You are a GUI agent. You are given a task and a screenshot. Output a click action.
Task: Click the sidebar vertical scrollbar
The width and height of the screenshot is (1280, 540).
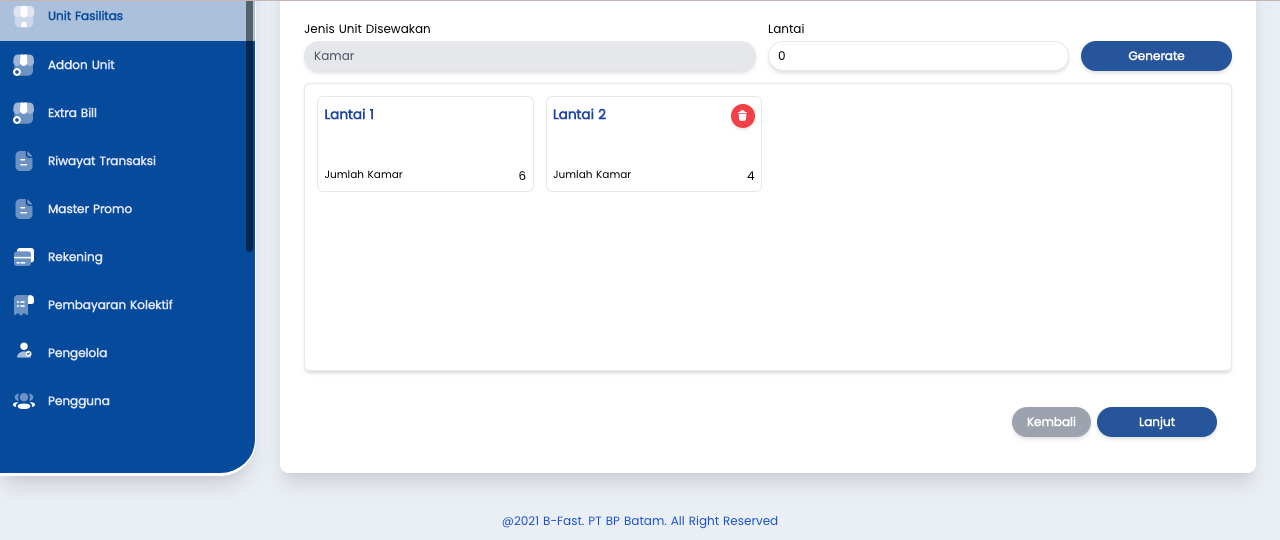250,125
